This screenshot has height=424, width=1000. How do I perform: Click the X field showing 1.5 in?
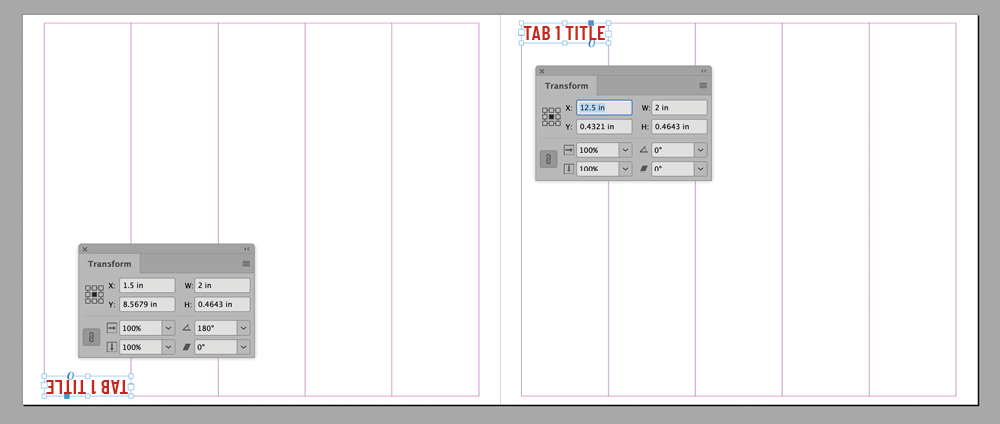pos(147,285)
